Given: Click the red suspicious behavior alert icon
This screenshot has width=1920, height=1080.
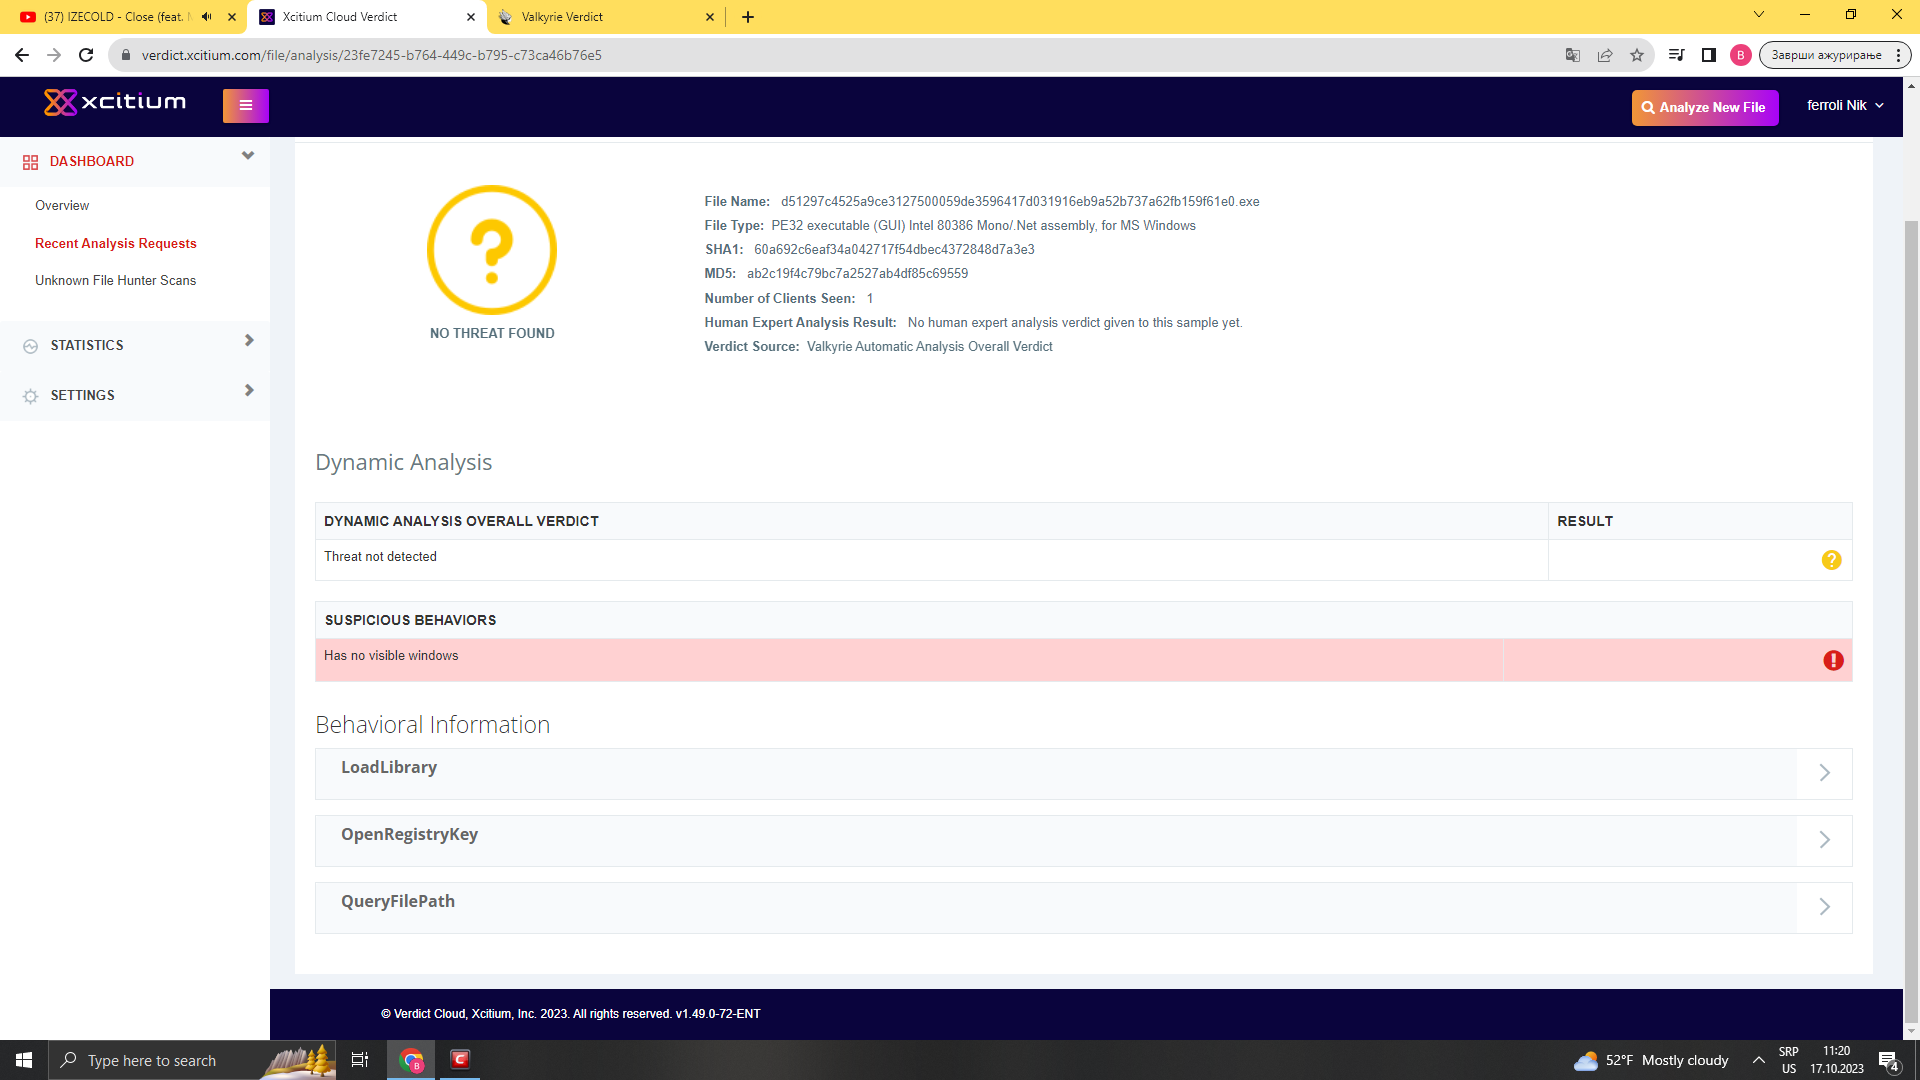Looking at the screenshot, I should [x=1832, y=660].
